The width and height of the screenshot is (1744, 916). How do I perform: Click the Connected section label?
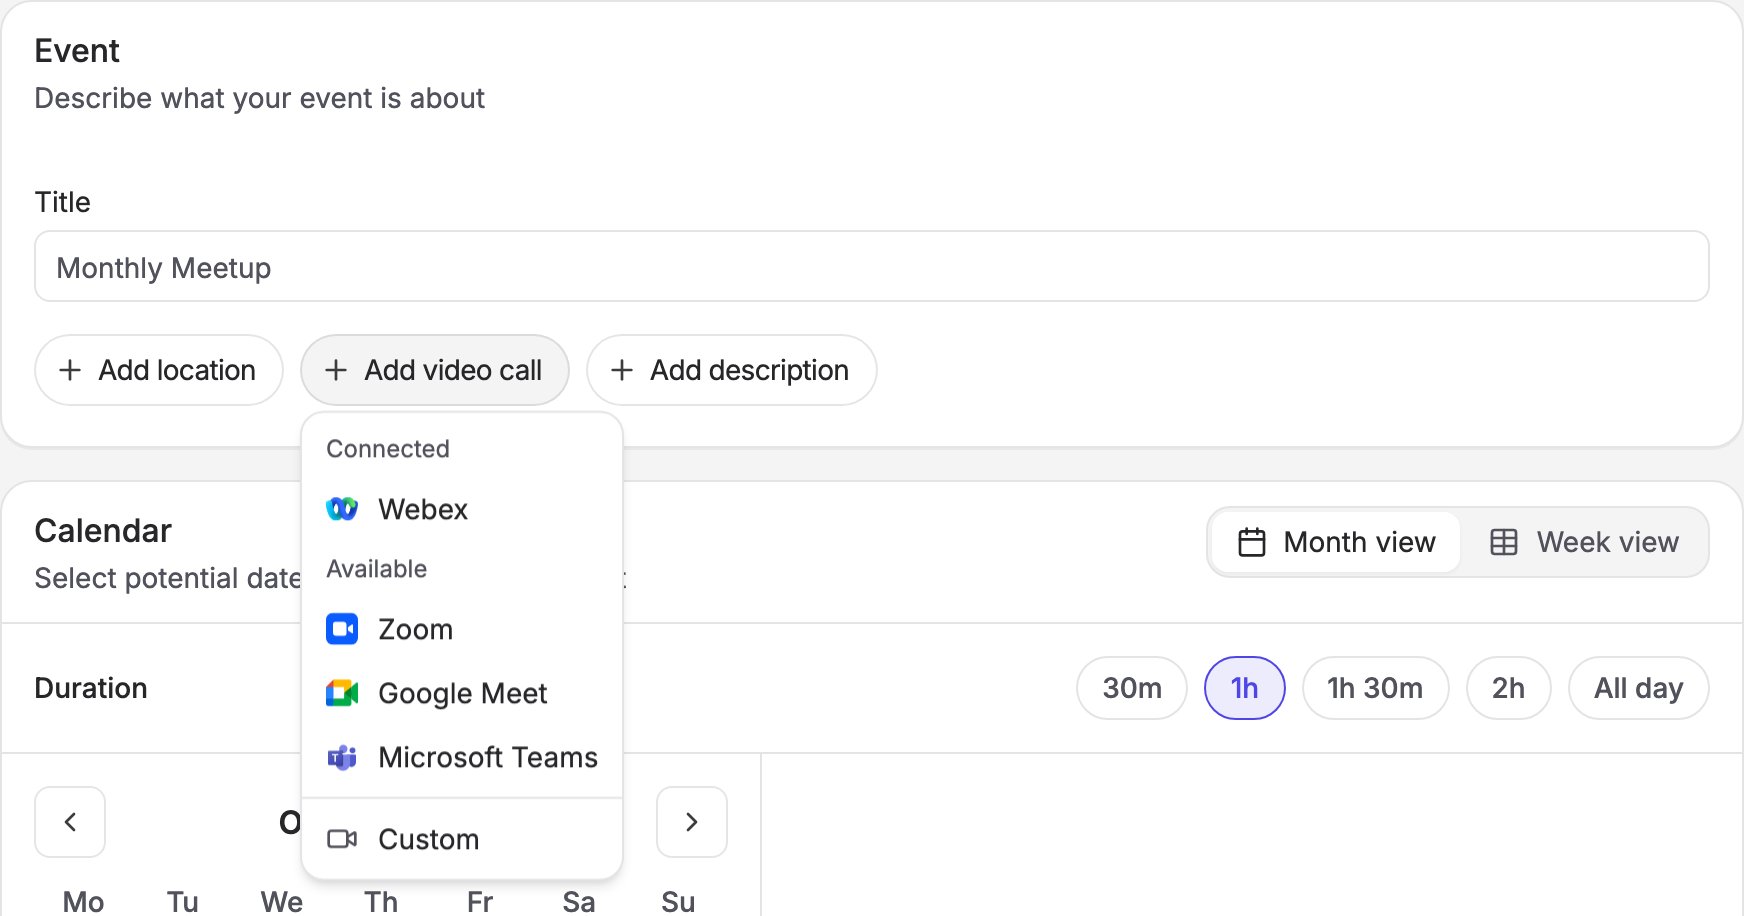388,449
